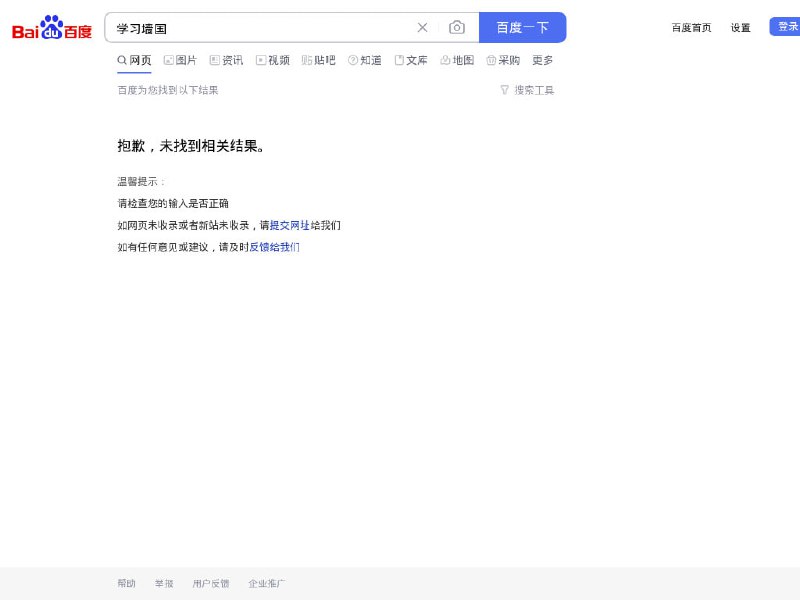Open the 设置 (Settings) menu
The width and height of the screenshot is (800, 600).
(x=740, y=28)
